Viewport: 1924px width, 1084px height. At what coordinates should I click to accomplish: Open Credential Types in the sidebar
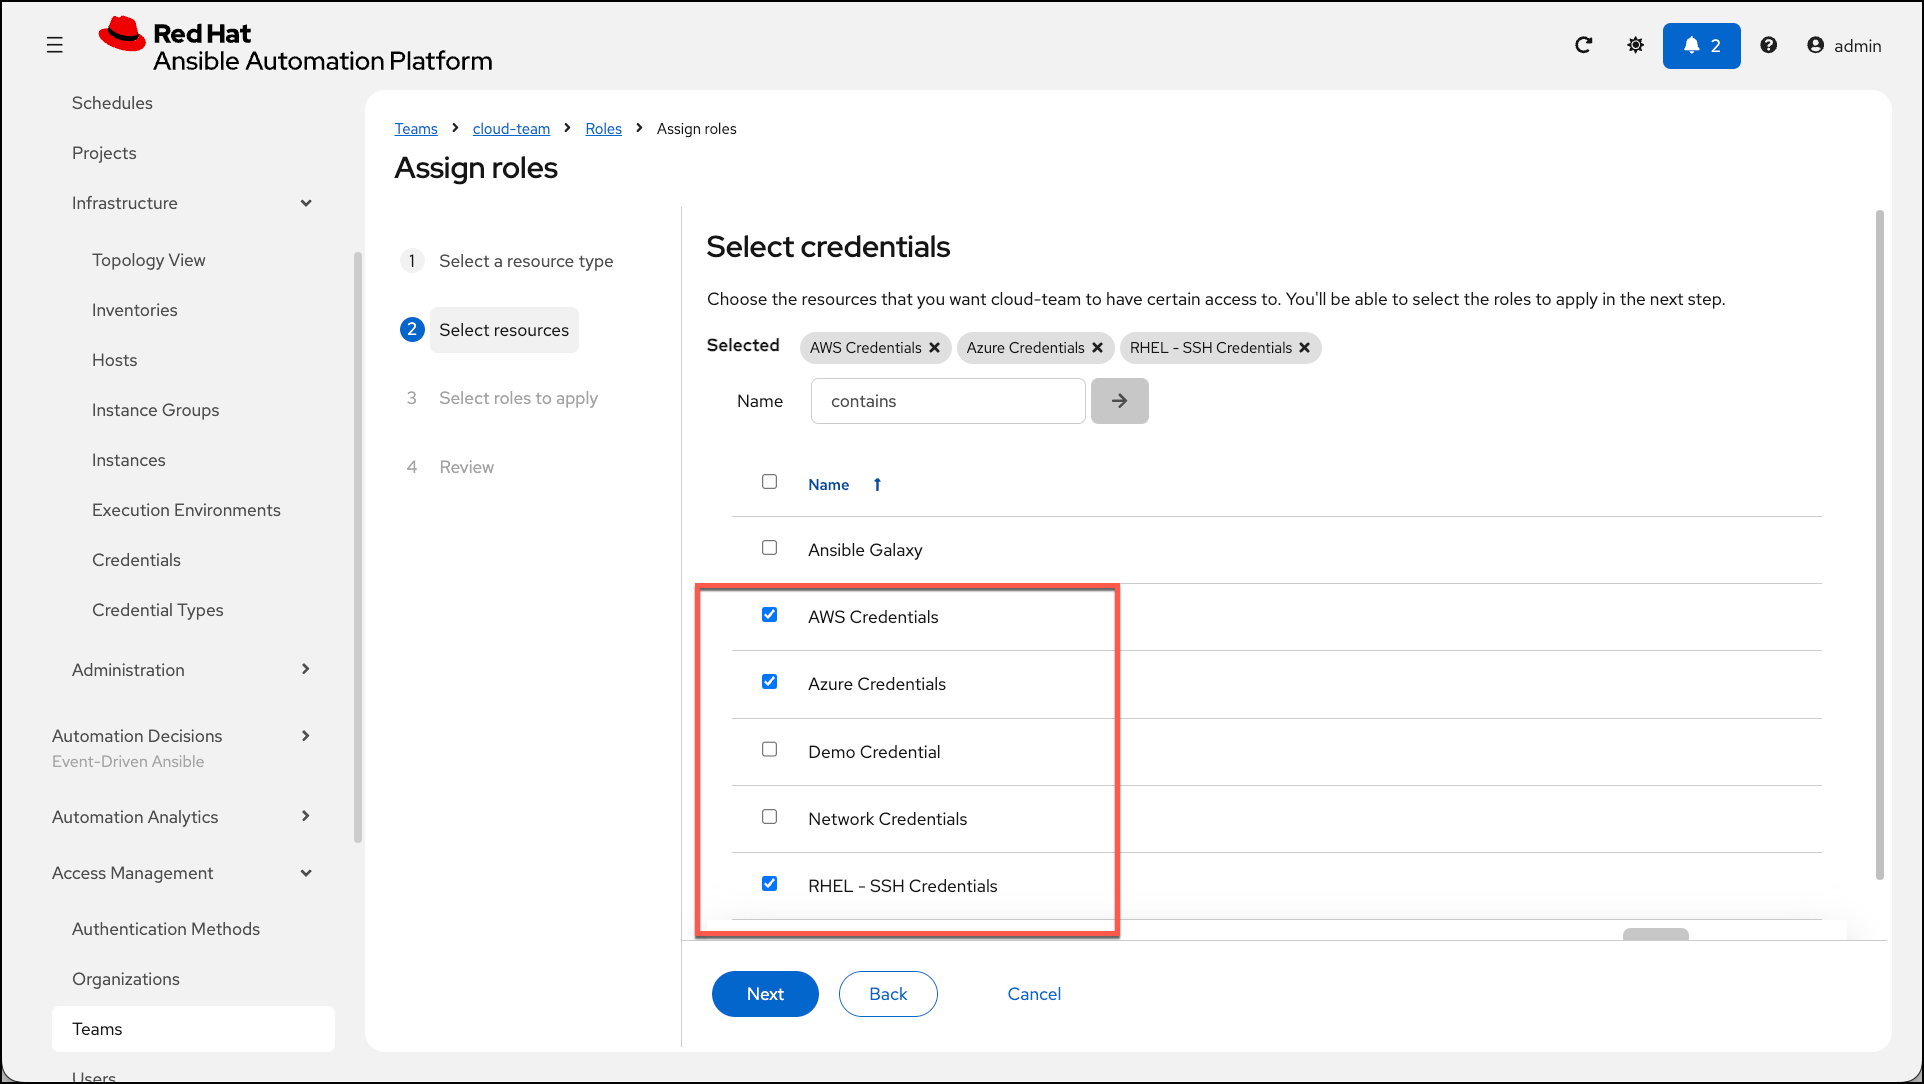(x=158, y=610)
